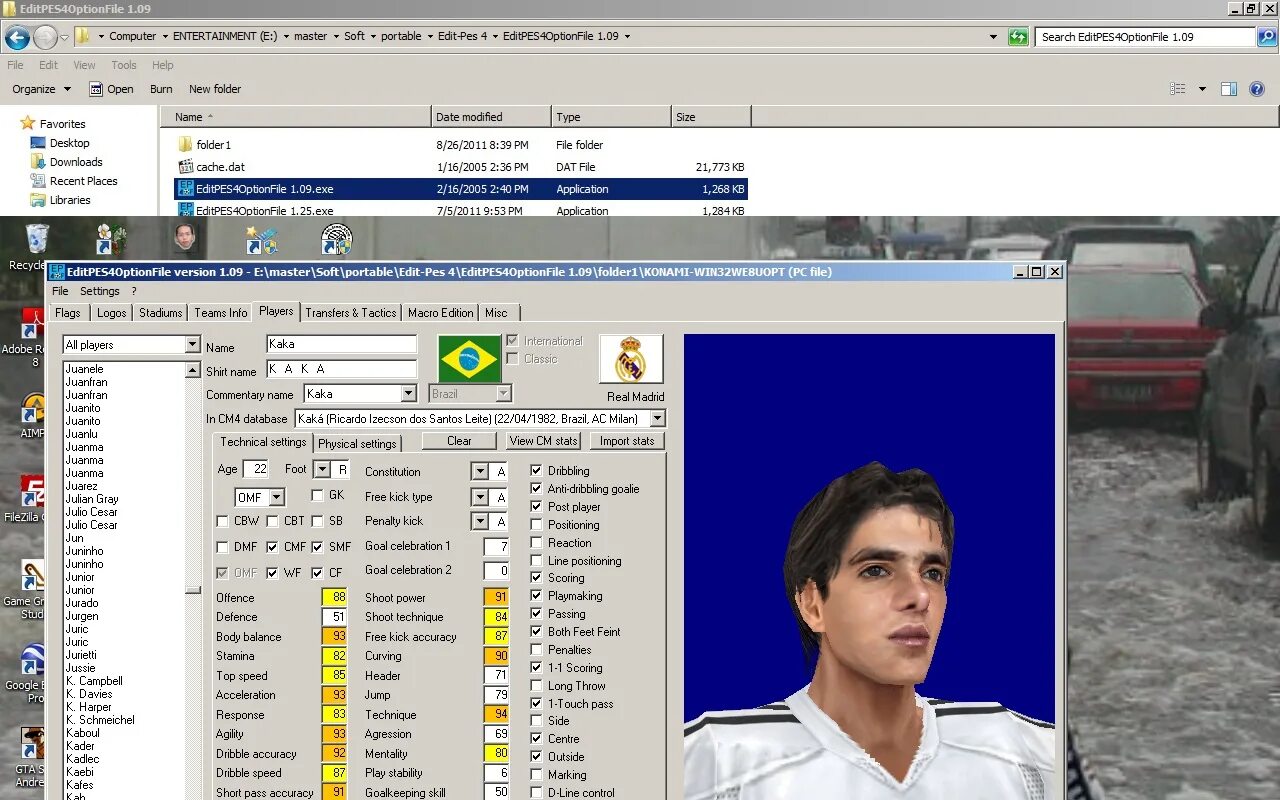The image size is (1280, 800).
Task: Click the Open button in Explorer toolbar
Action: click(111, 89)
